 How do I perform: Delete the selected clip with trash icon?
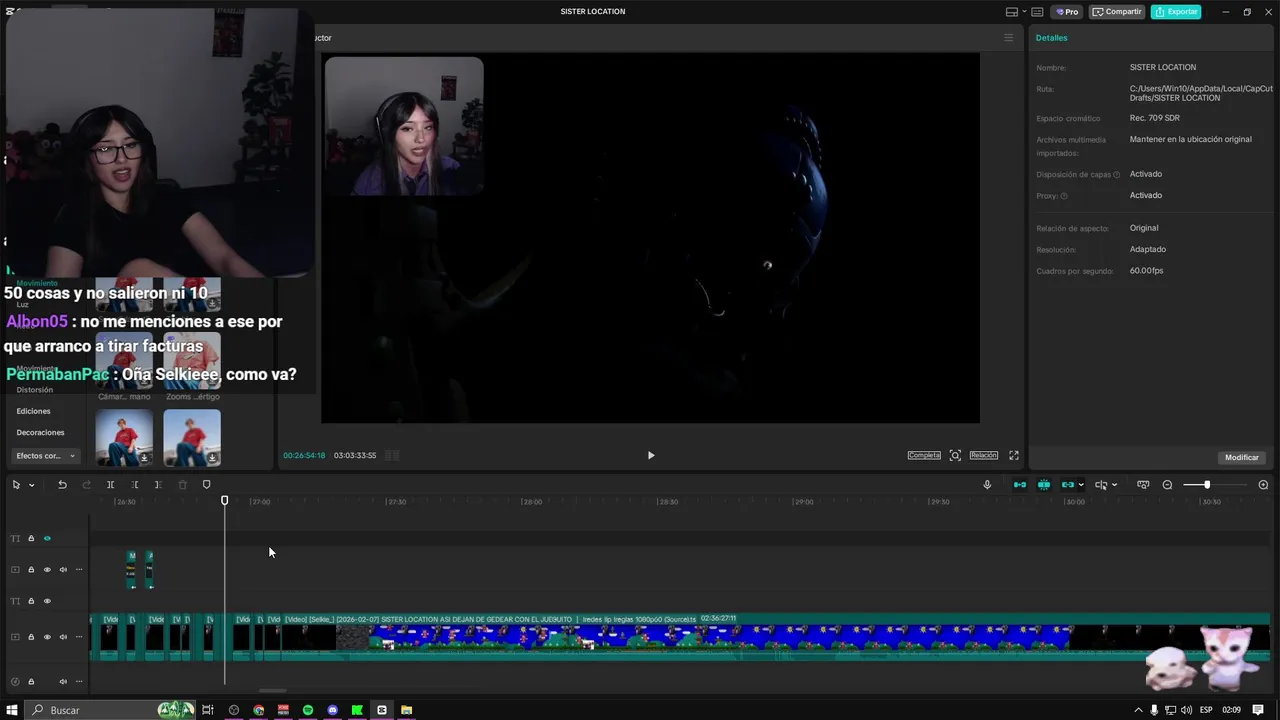point(182,485)
